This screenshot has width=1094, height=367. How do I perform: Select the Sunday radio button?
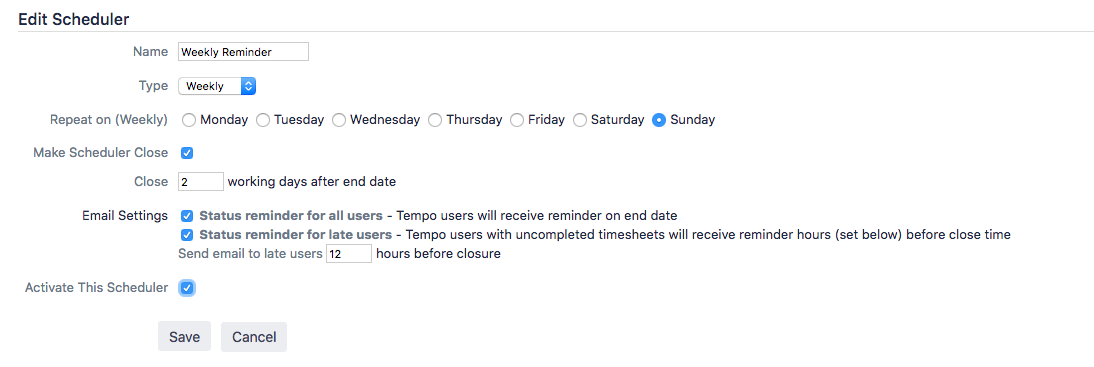tap(659, 120)
